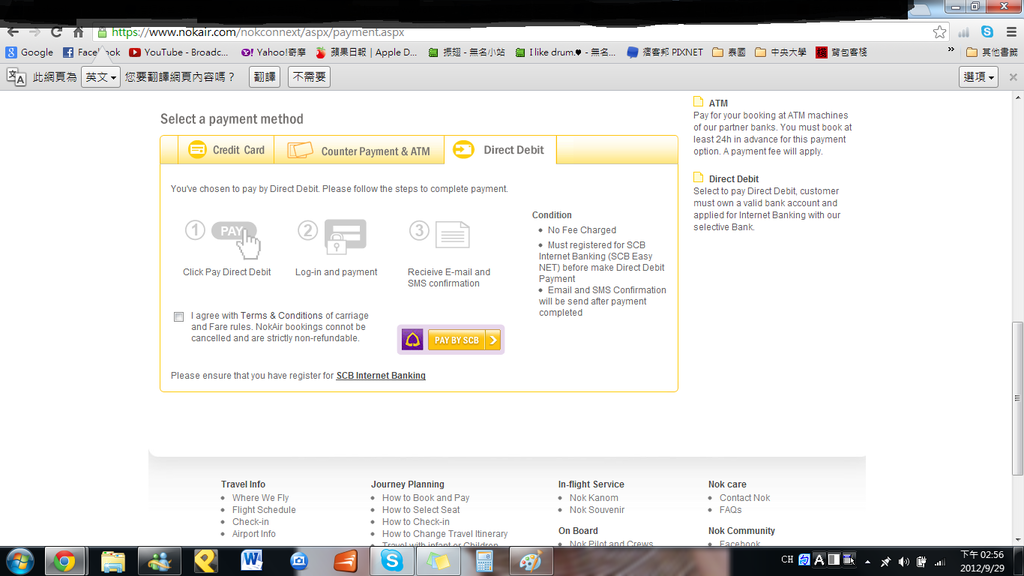Viewport: 1024px width, 576px height.
Task: Open the Nok Kanom link
Action: click(x=594, y=498)
